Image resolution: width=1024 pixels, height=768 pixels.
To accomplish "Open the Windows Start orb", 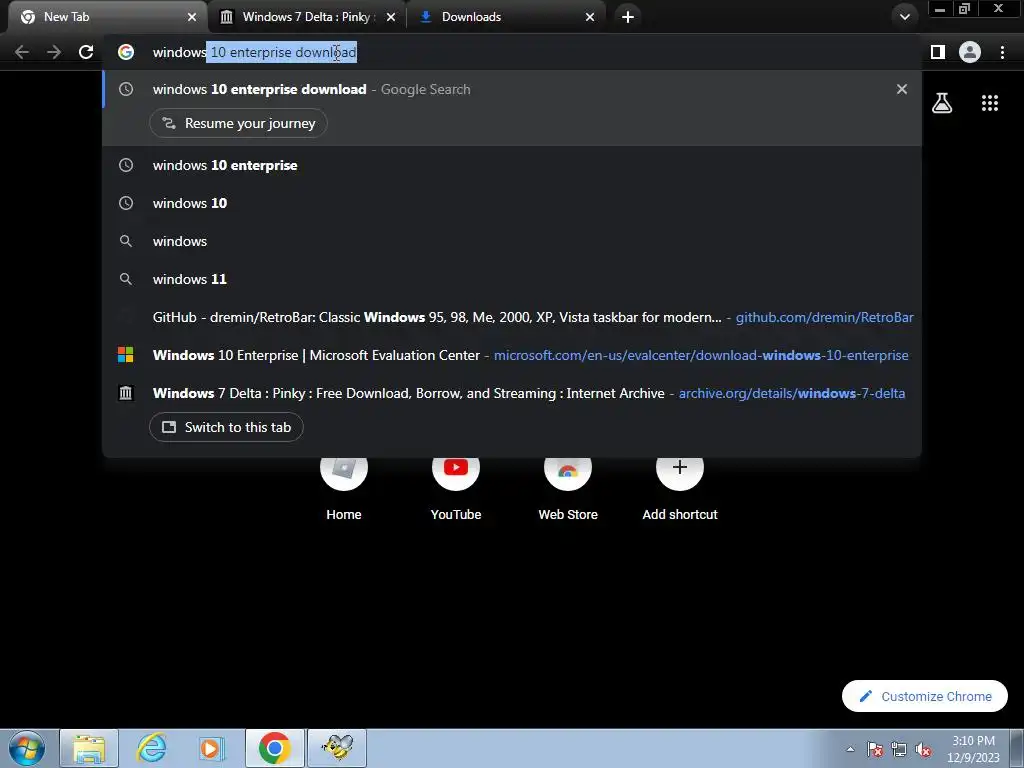I will [27, 748].
